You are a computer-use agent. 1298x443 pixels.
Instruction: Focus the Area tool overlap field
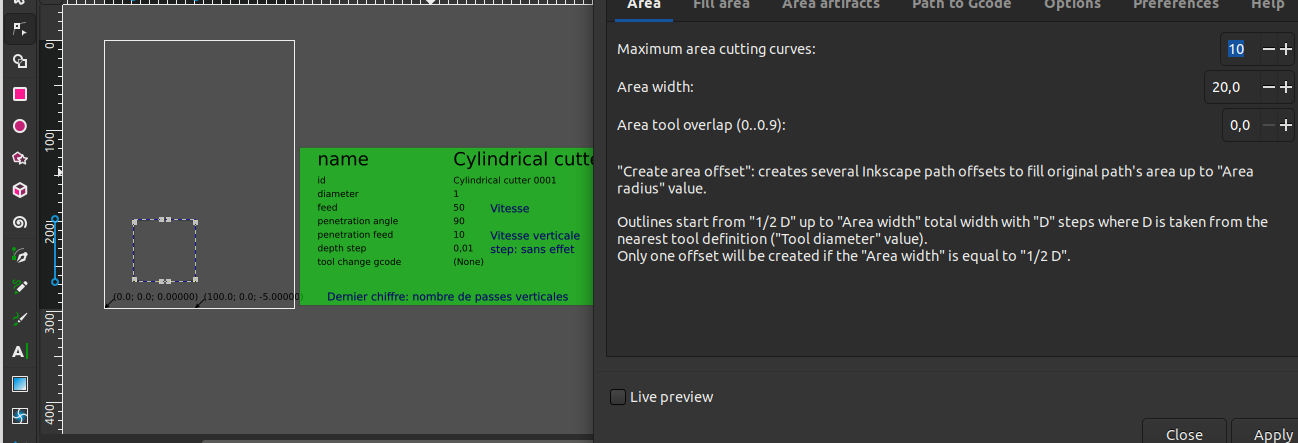click(x=1239, y=125)
